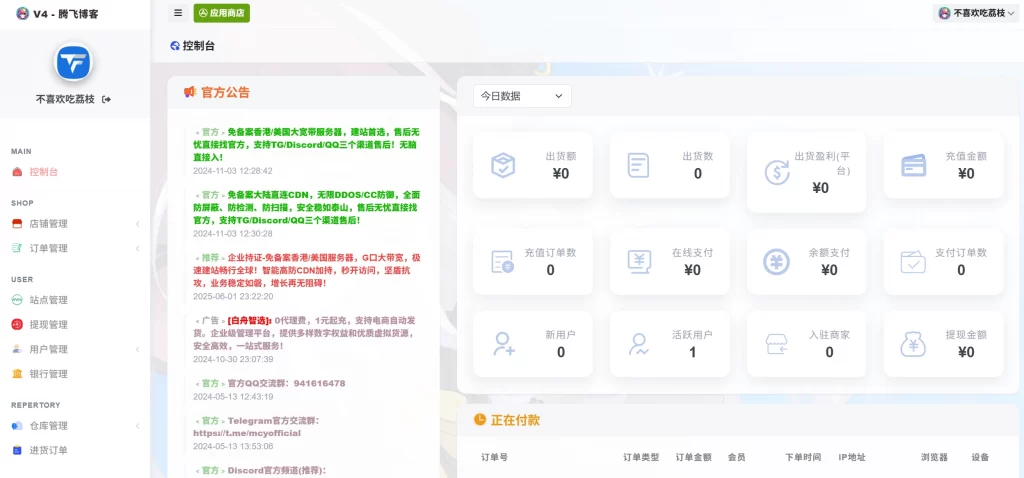Click the 新用户 add-user icon
The width and height of the screenshot is (1024, 478).
[504, 343]
